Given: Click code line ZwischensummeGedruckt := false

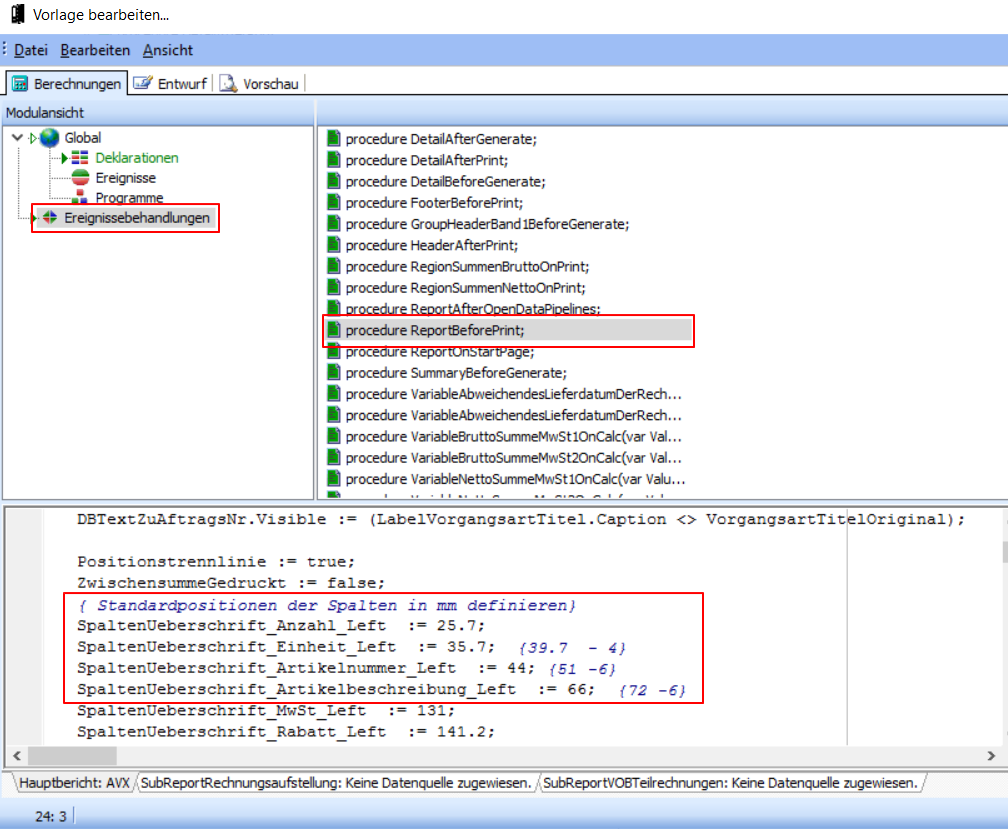Looking at the screenshot, I should (231, 583).
